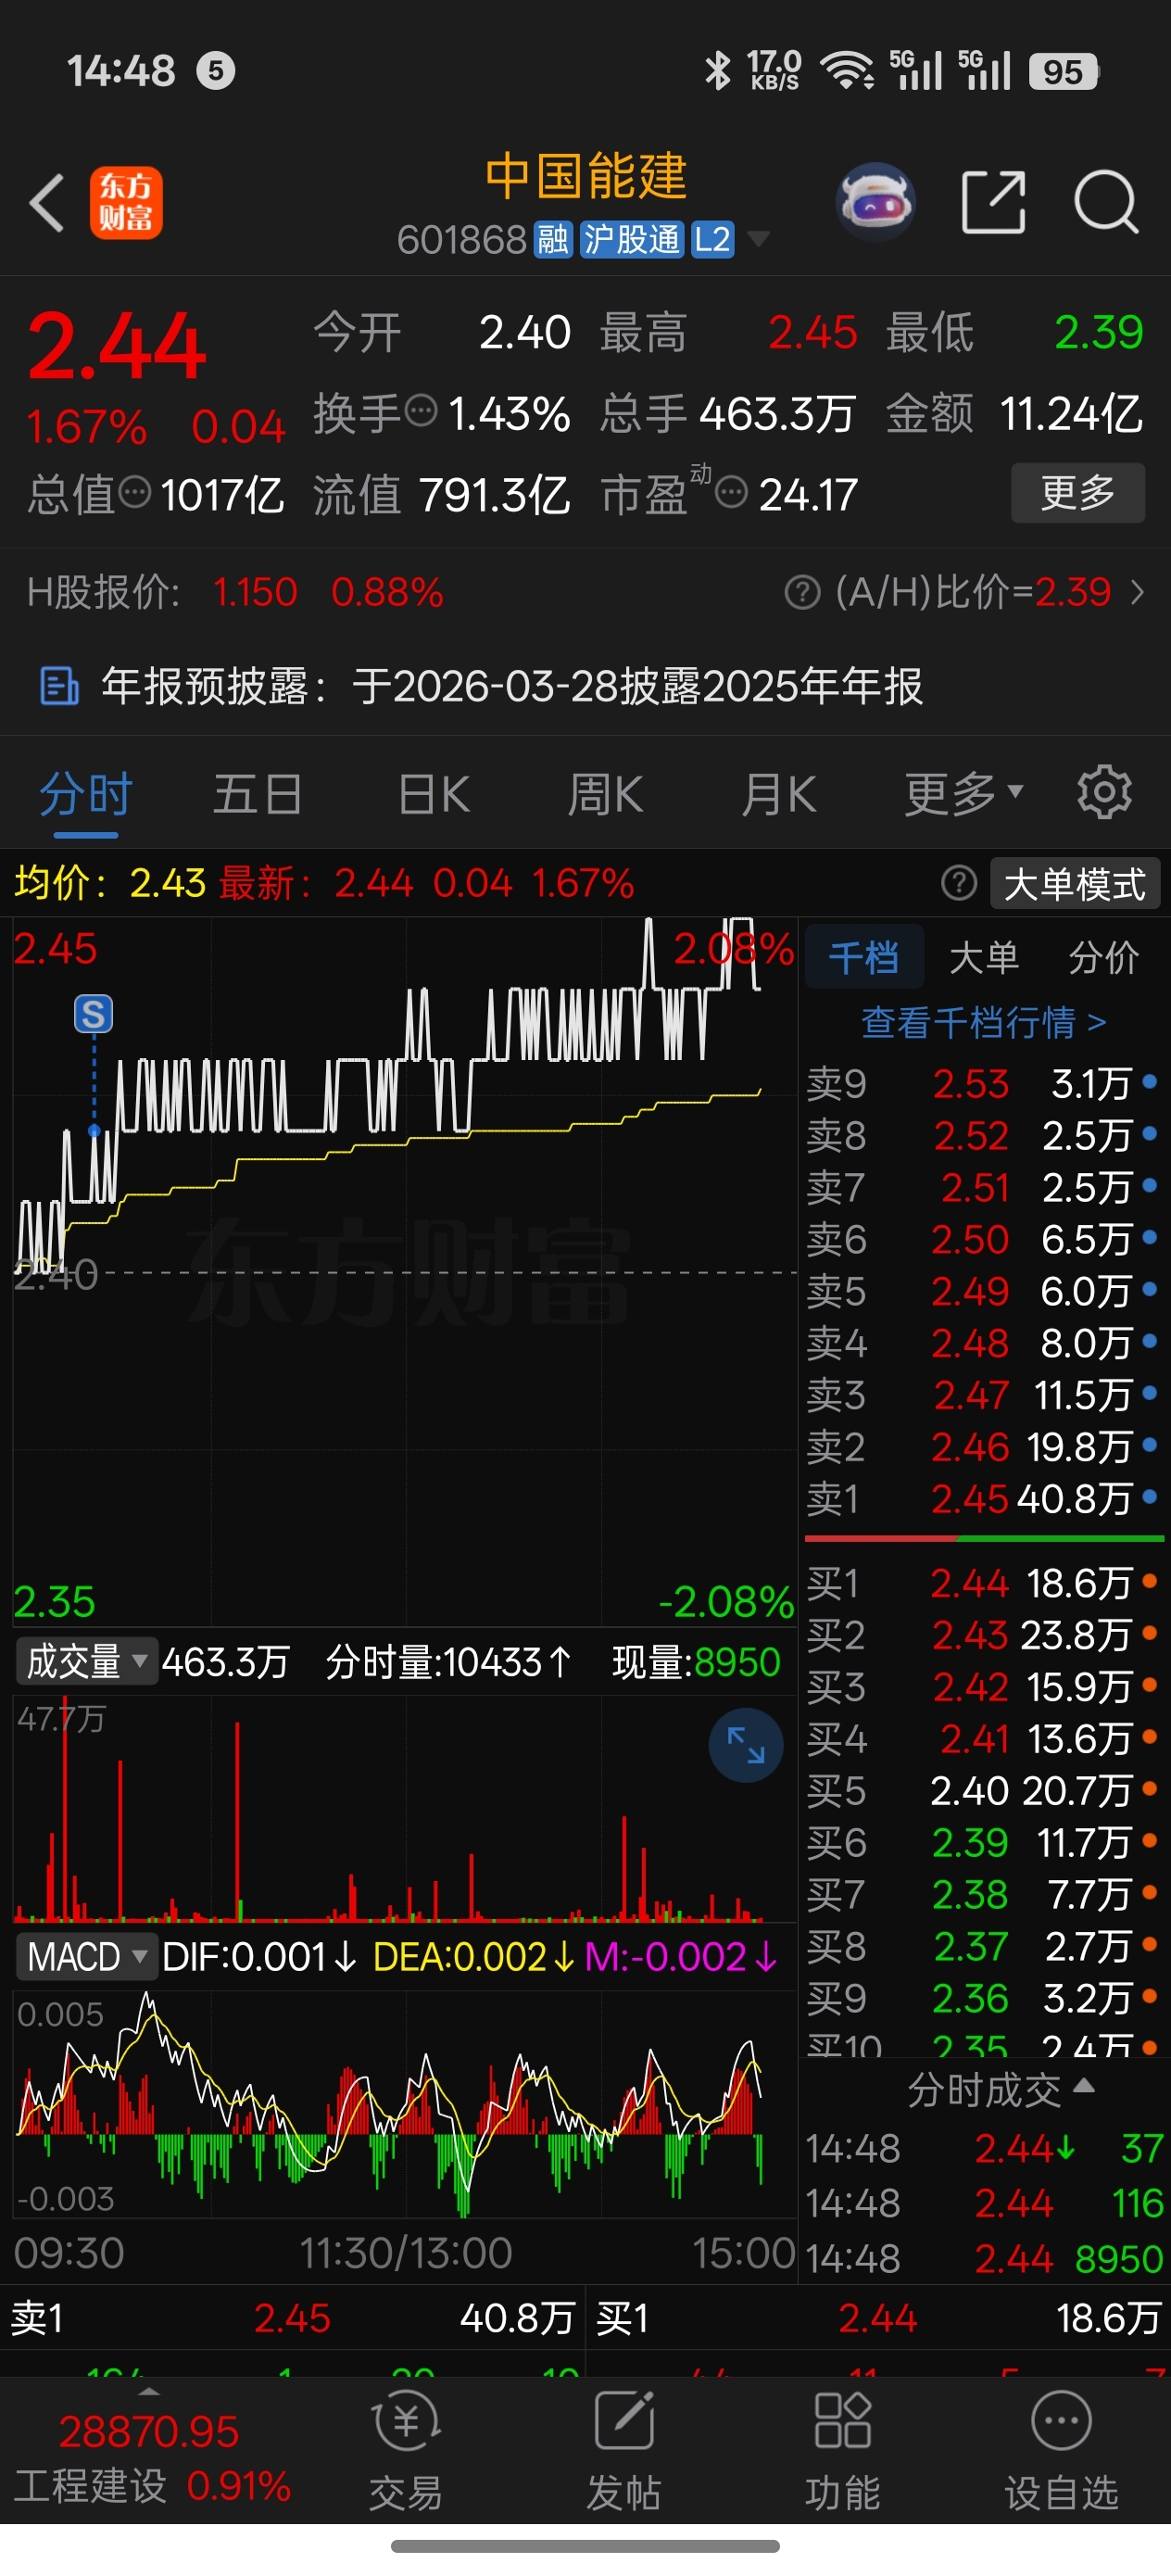Viewport: 1171px width, 2576px height.
Task: Tap annual report document icon
Action: [59, 687]
